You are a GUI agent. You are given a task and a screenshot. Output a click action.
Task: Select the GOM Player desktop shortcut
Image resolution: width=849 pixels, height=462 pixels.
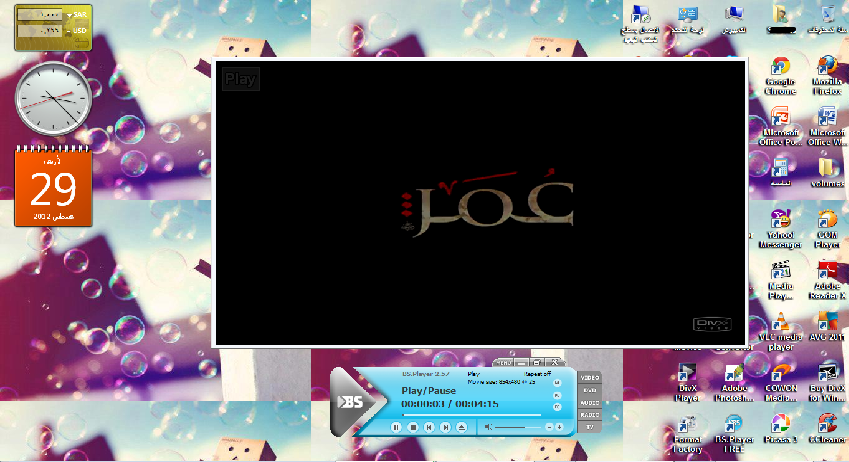[827, 229]
